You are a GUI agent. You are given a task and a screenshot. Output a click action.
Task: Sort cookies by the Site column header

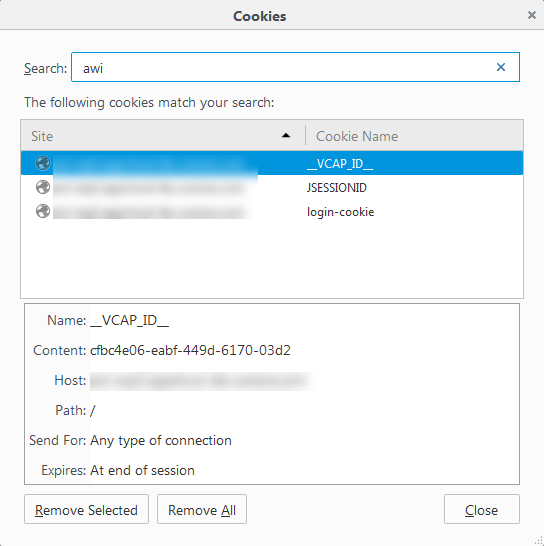pos(163,136)
